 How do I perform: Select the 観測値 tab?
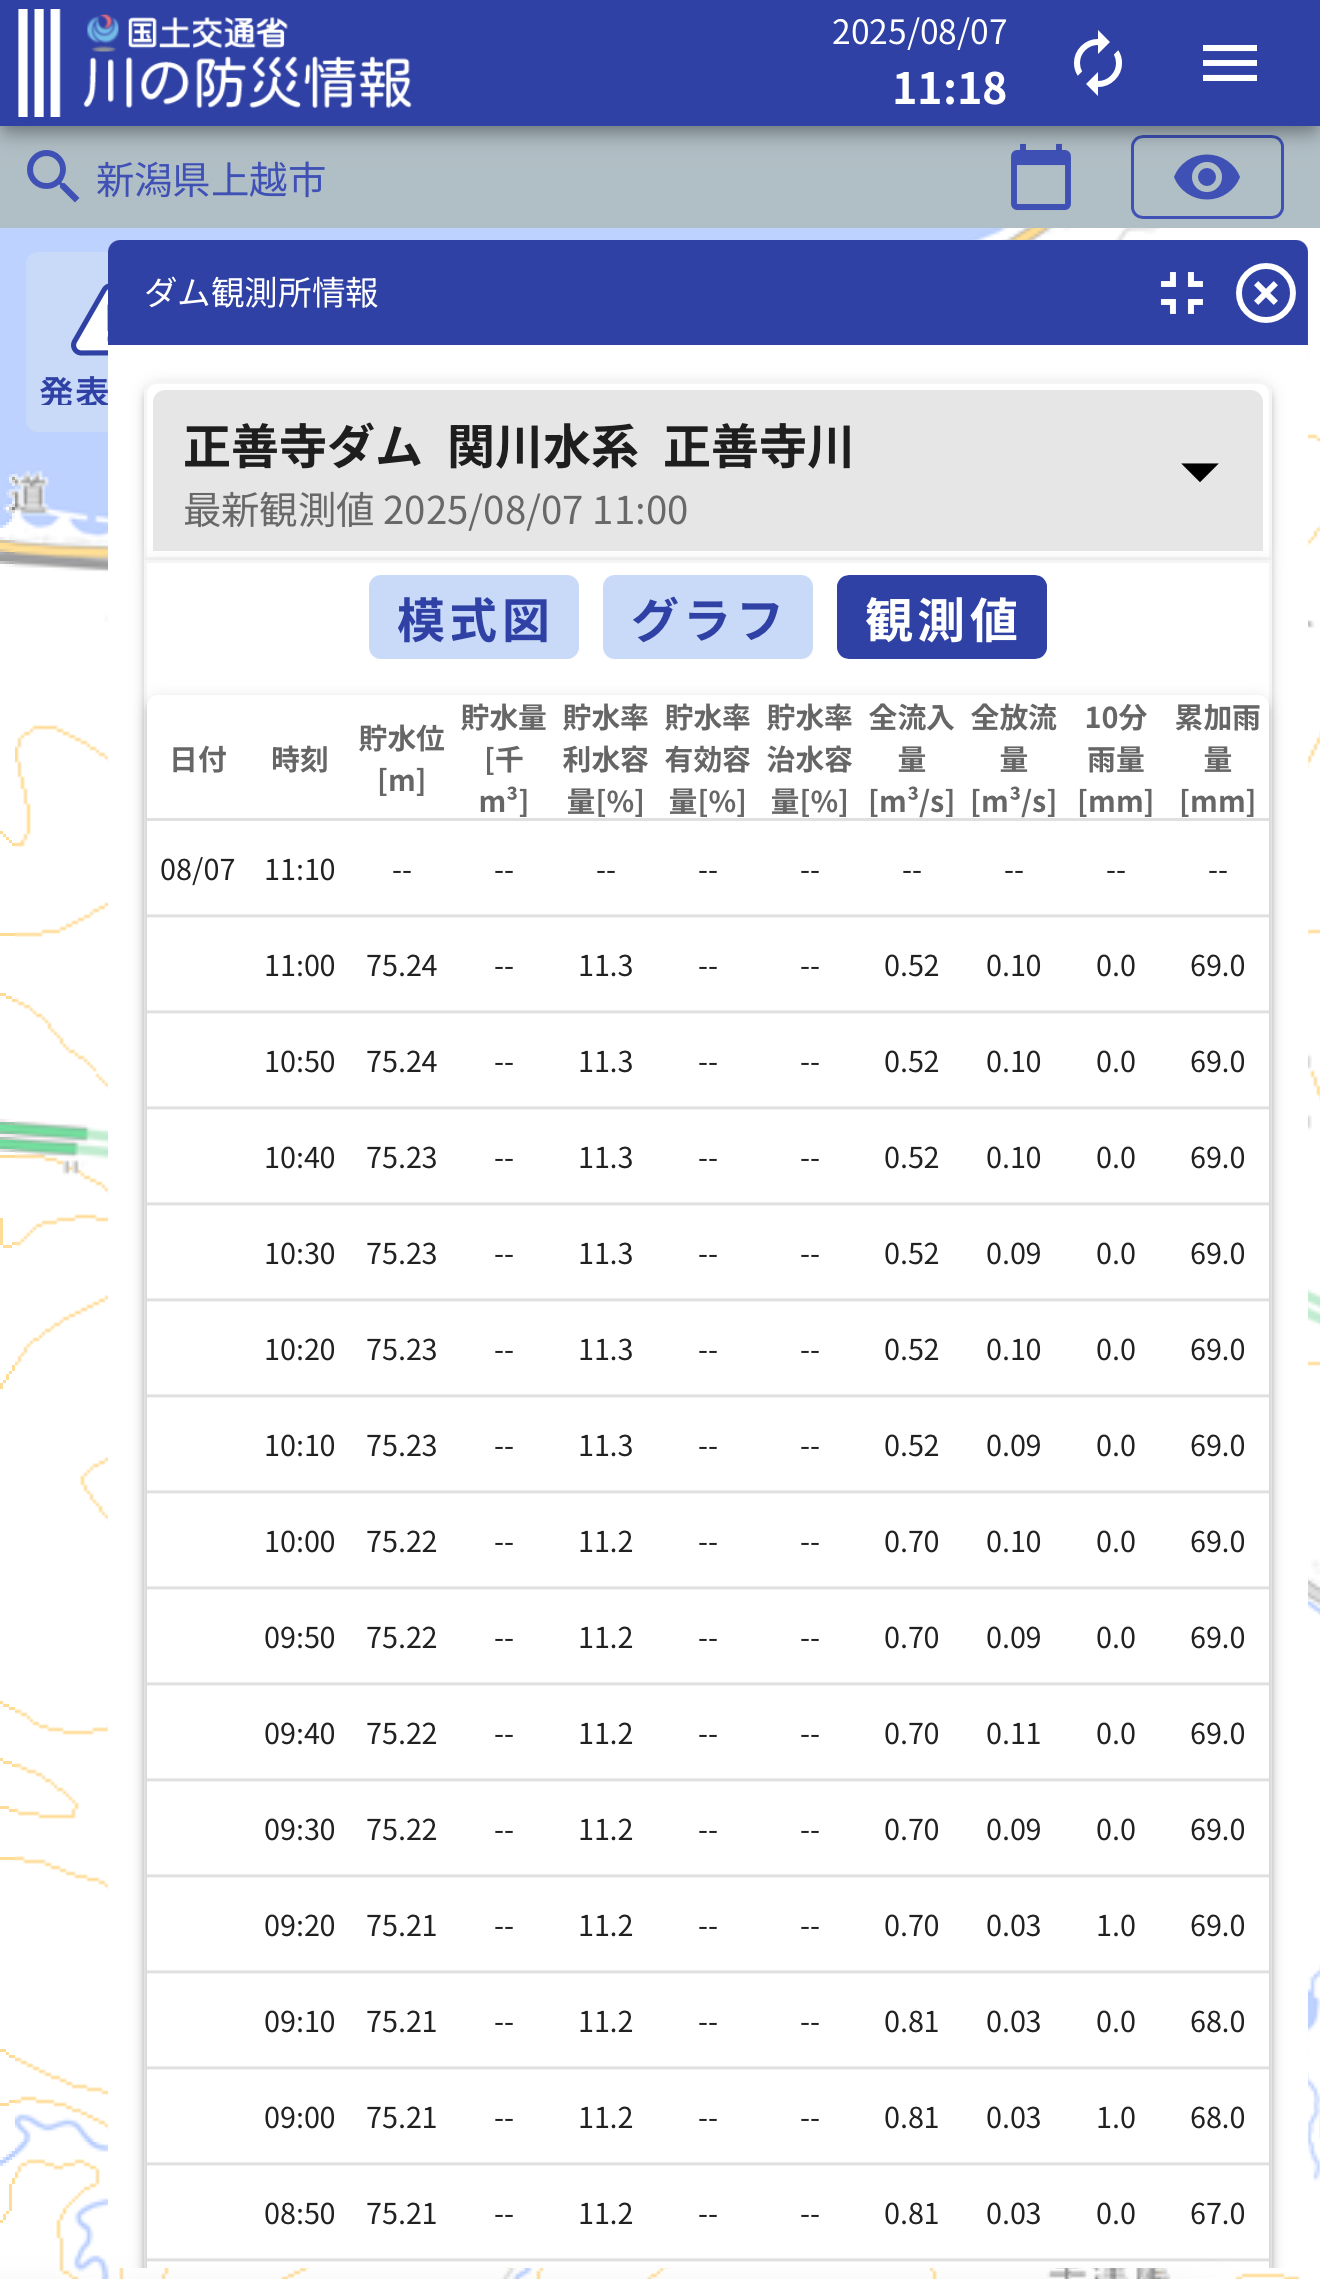941,618
